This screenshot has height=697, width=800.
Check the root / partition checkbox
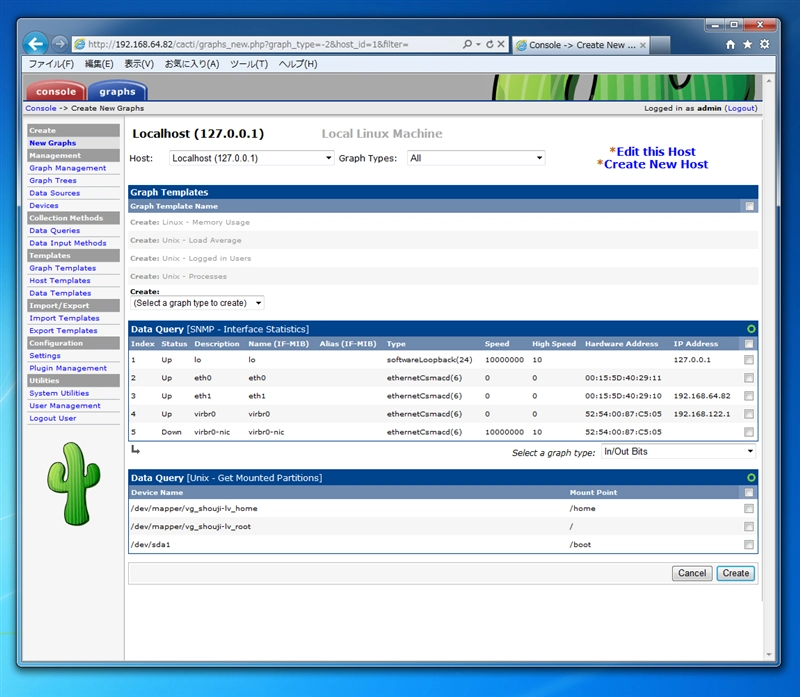pyautogui.click(x=749, y=527)
